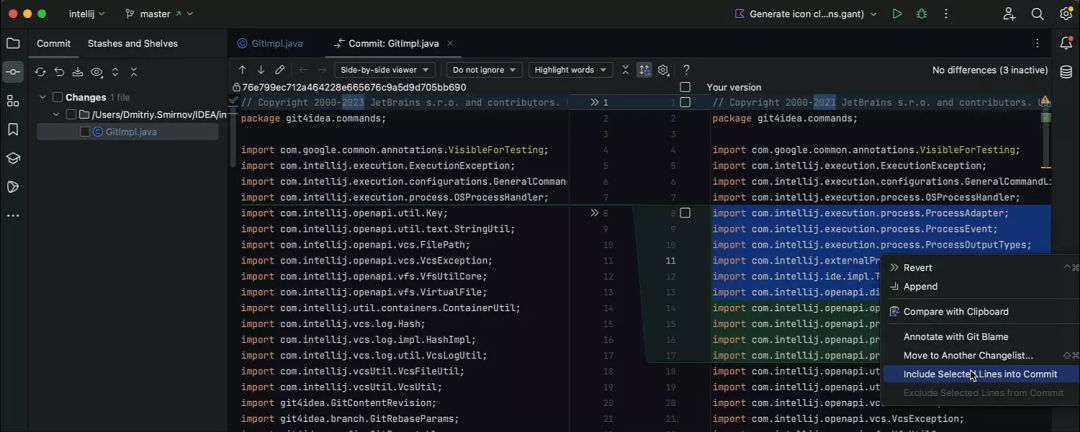Open the Notifications bell
This screenshot has width=1080, height=432.
pyautogui.click(x=1066, y=43)
